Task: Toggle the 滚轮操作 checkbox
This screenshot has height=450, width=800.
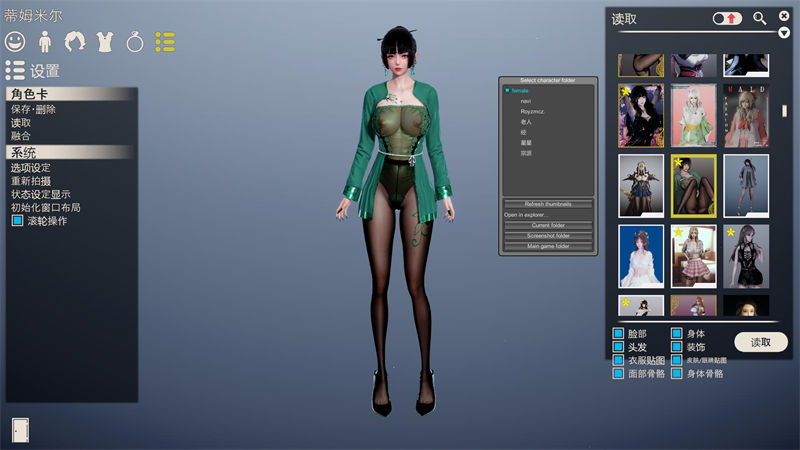Action: point(17,221)
